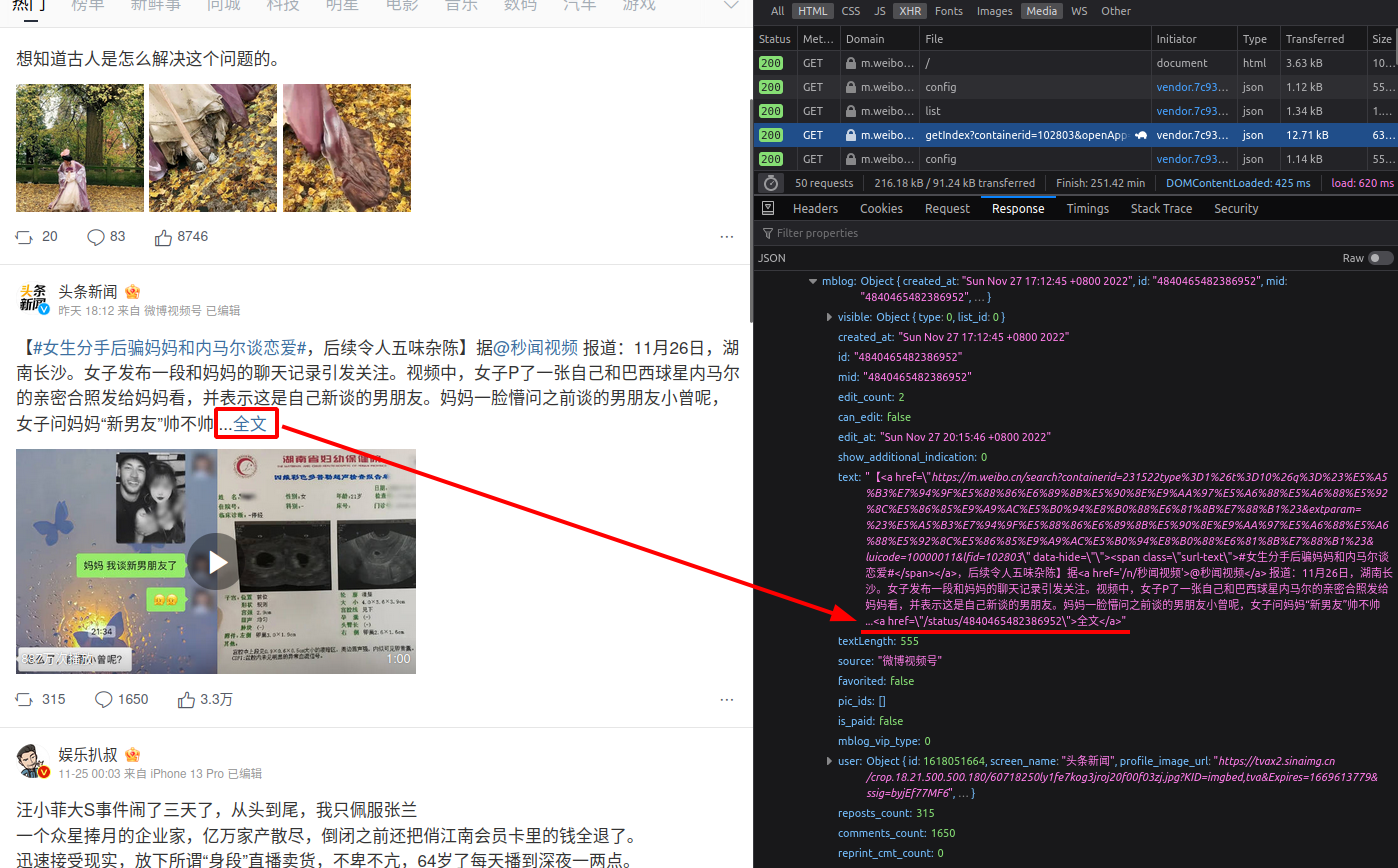Toggle the HTML request filter

pyautogui.click(x=812, y=11)
